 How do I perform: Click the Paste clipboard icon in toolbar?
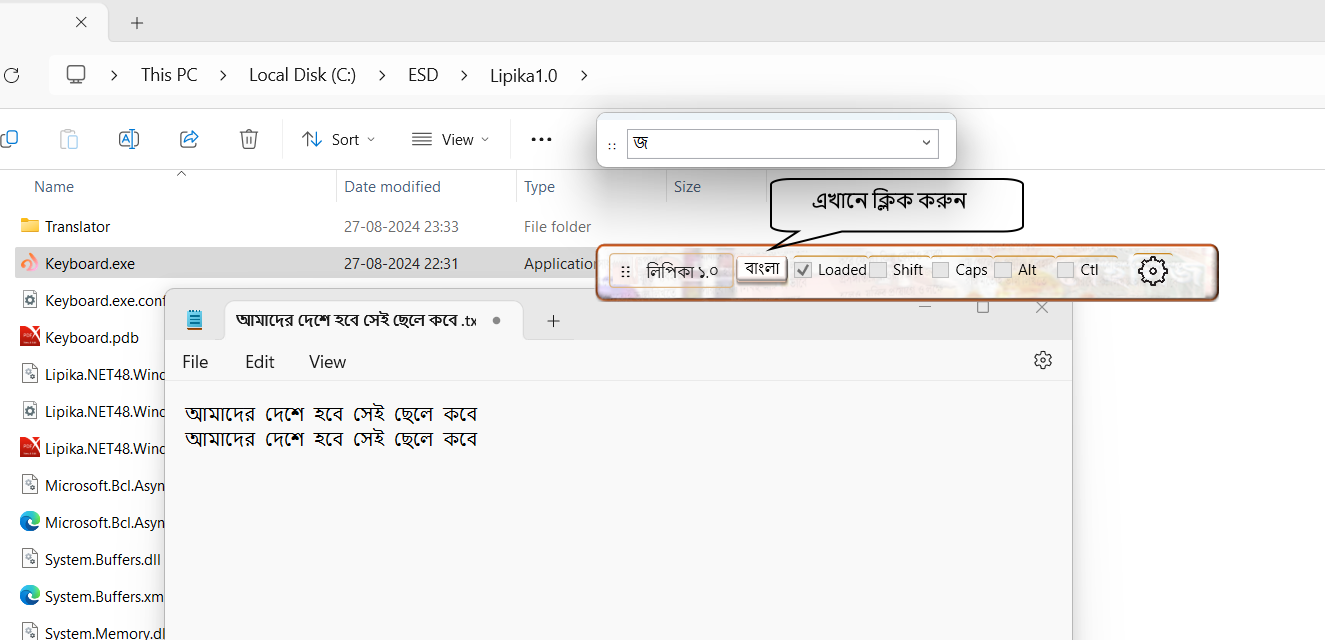pyautogui.click(x=69, y=139)
